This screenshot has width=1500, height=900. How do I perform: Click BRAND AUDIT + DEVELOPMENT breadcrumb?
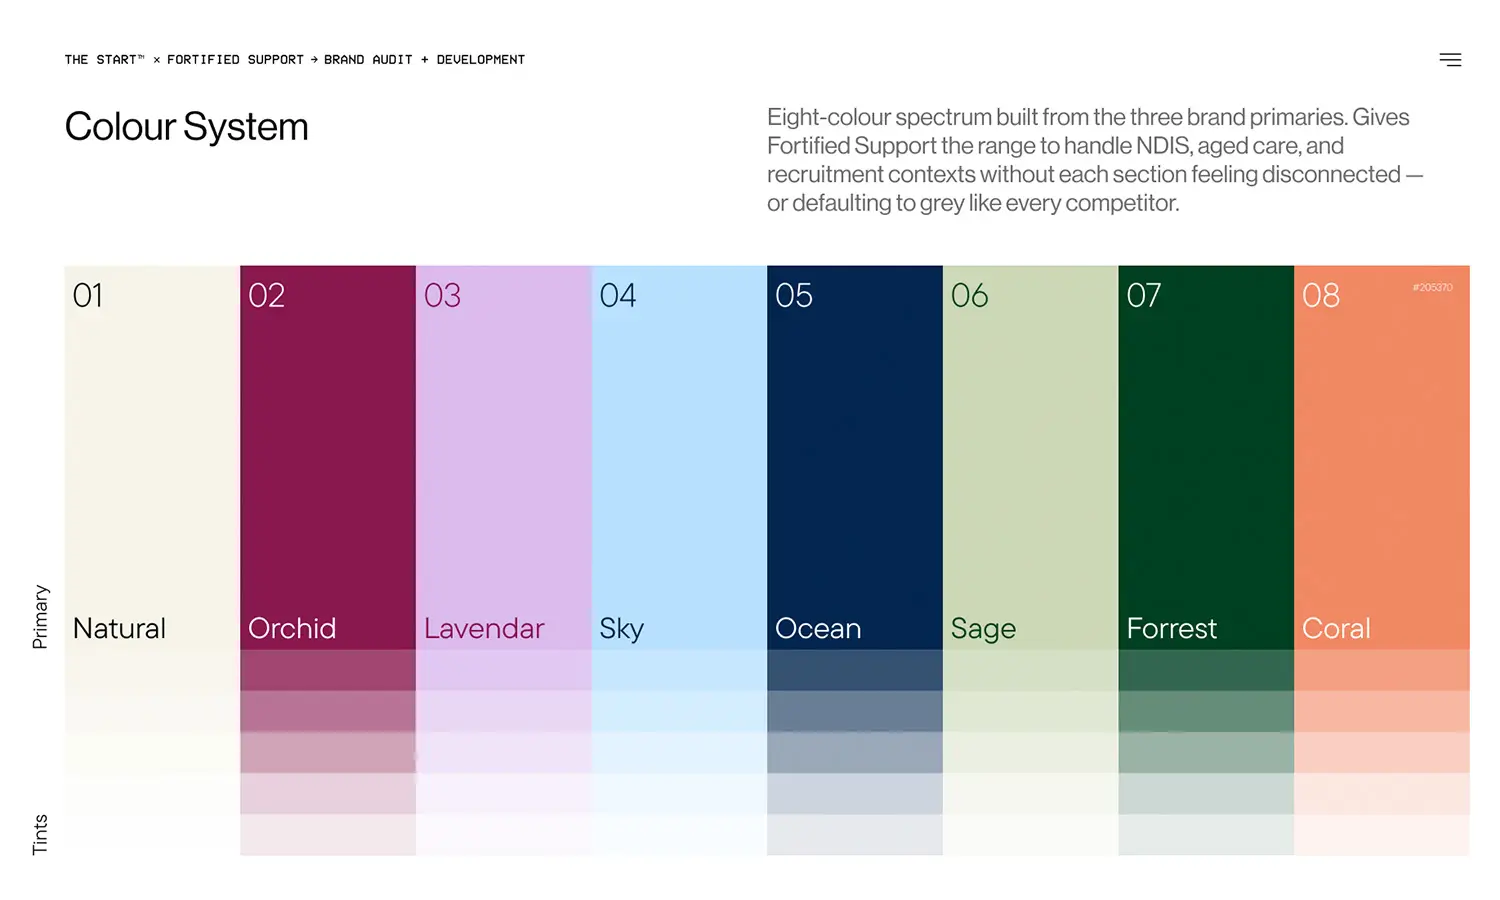click(x=424, y=60)
